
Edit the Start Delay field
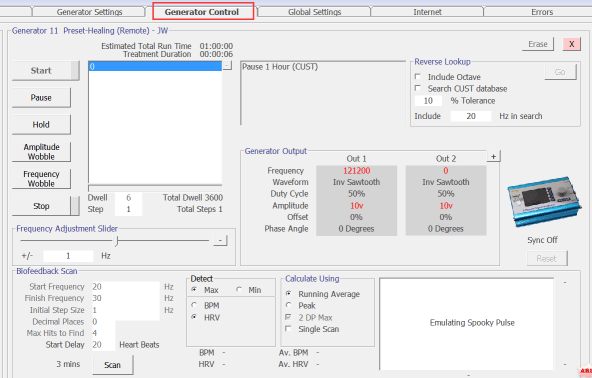[x=103, y=345]
